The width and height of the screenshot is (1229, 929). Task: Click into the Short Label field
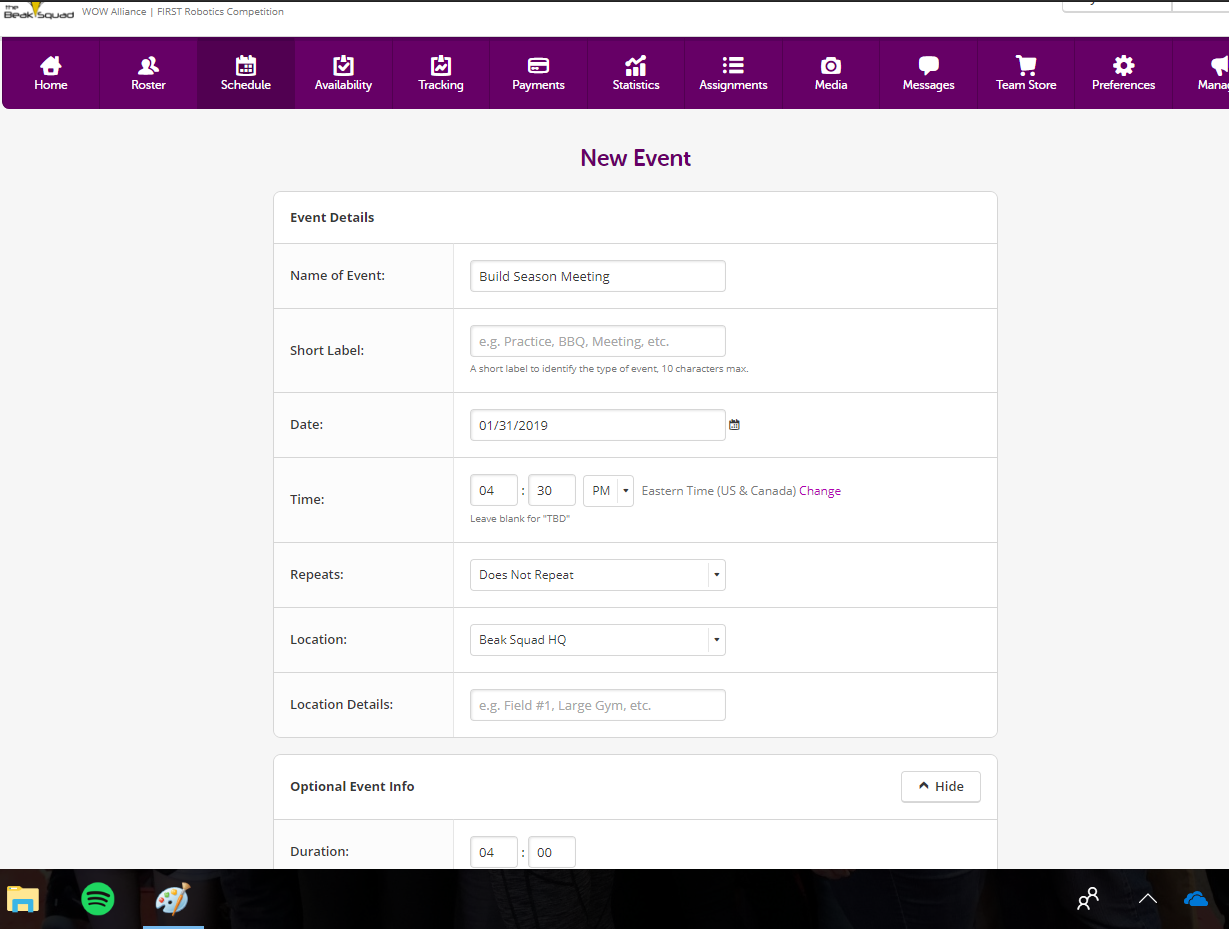click(x=598, y=341)
